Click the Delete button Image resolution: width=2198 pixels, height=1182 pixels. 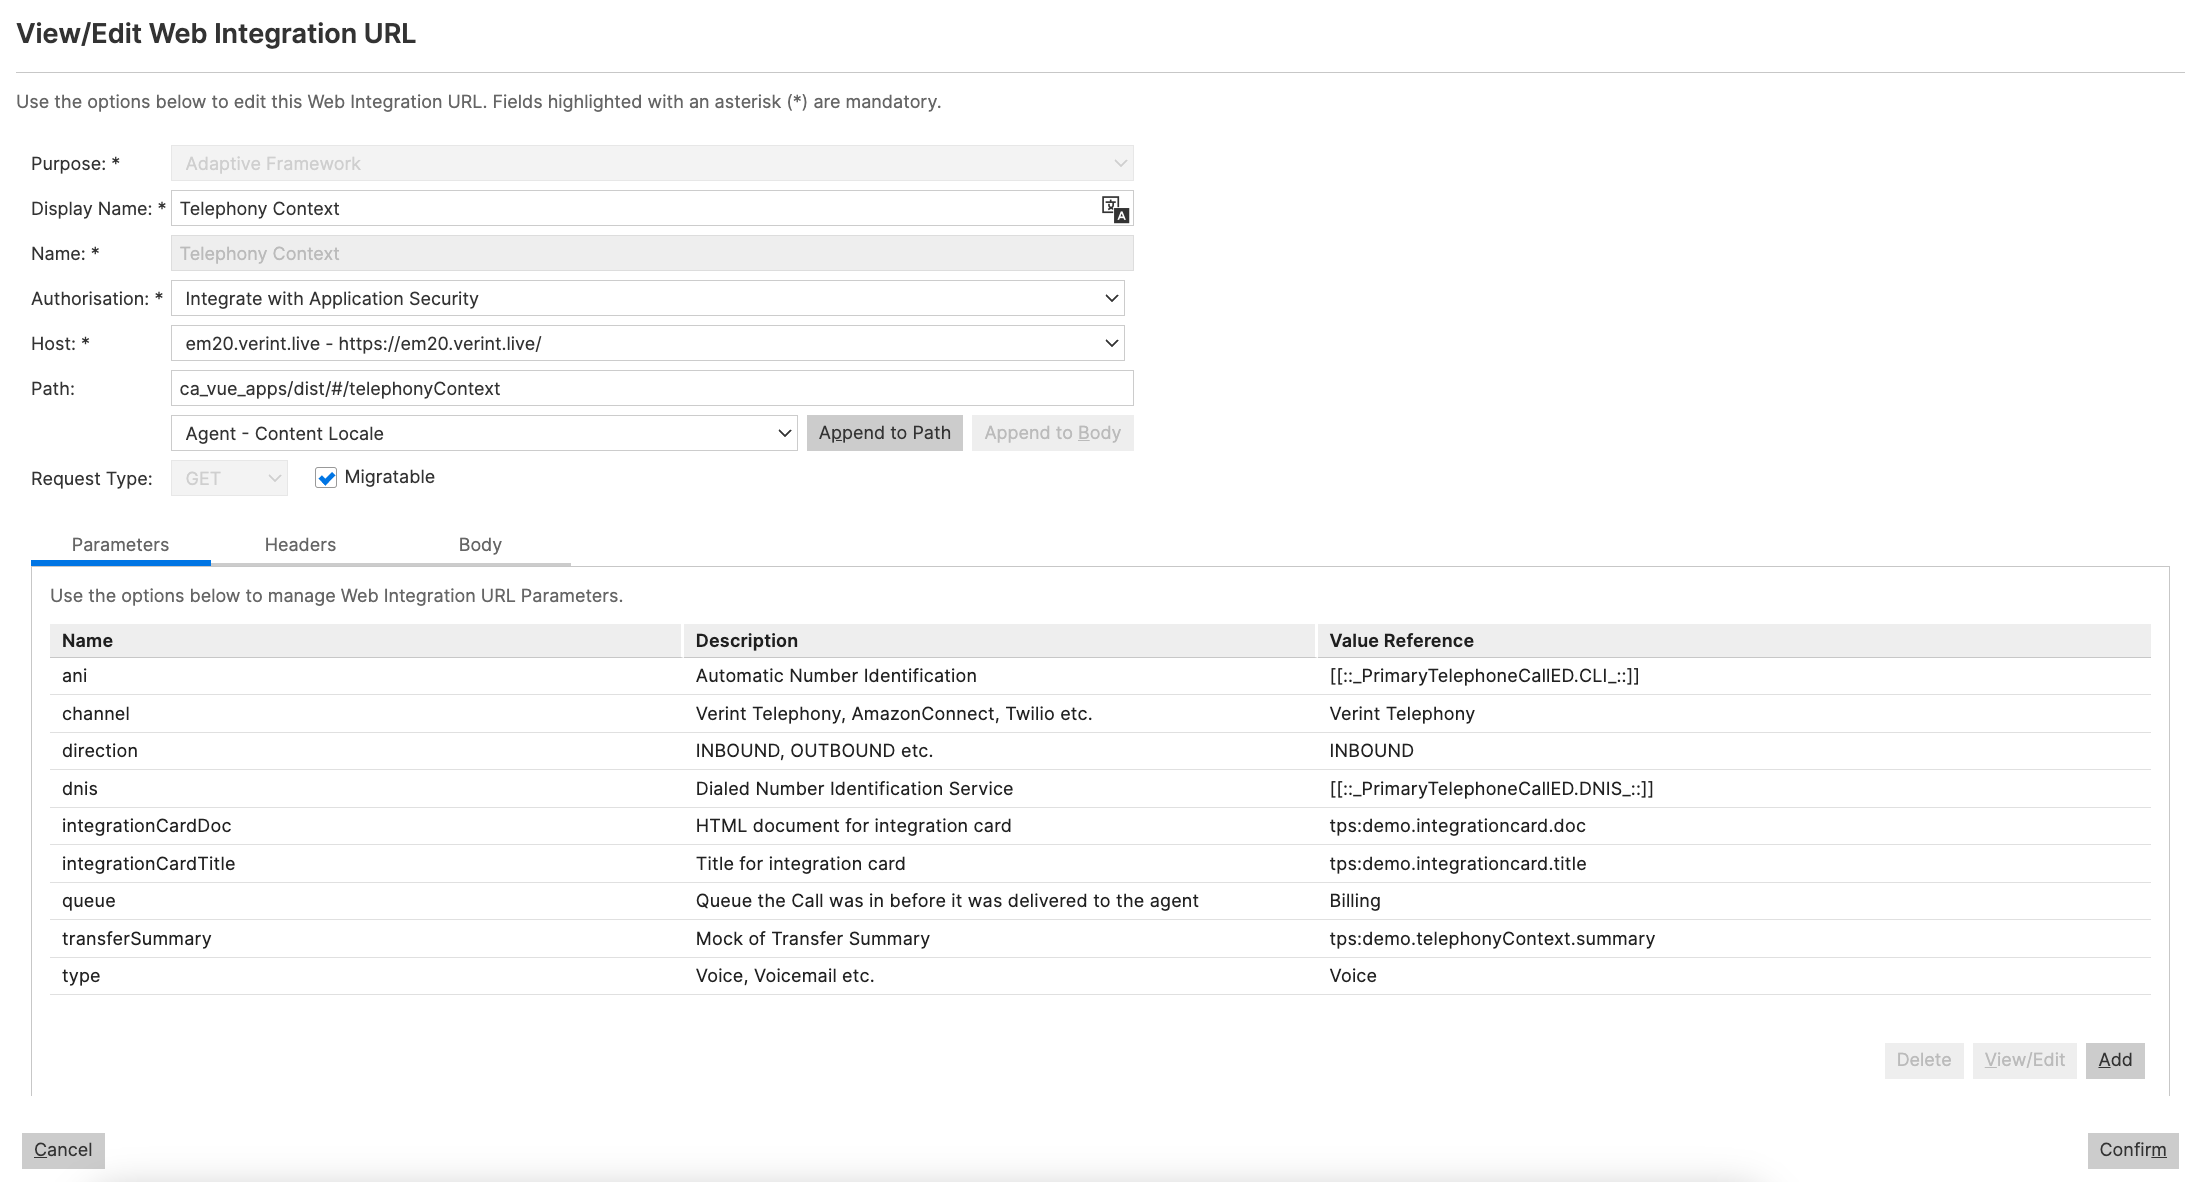click(x=1923, y=1060)
